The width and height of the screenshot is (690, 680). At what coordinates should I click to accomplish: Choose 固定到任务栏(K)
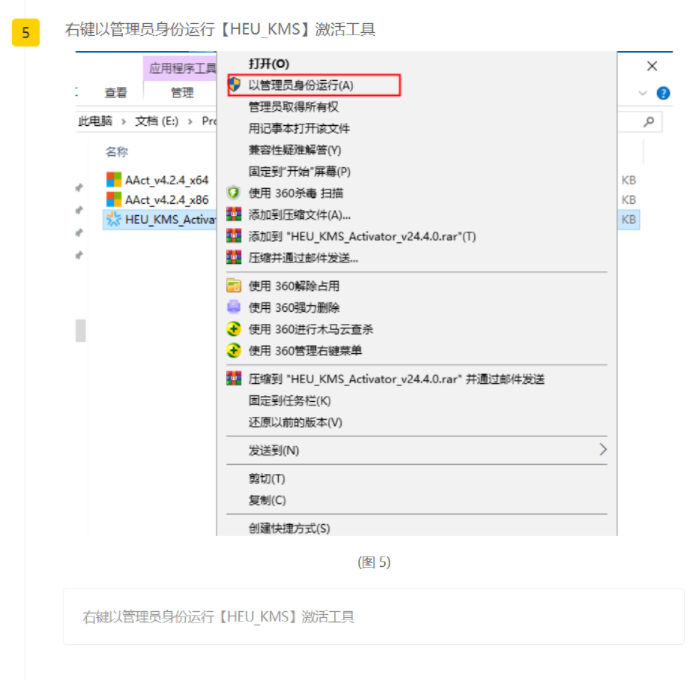pyautogui.click(x=290, y=401)
